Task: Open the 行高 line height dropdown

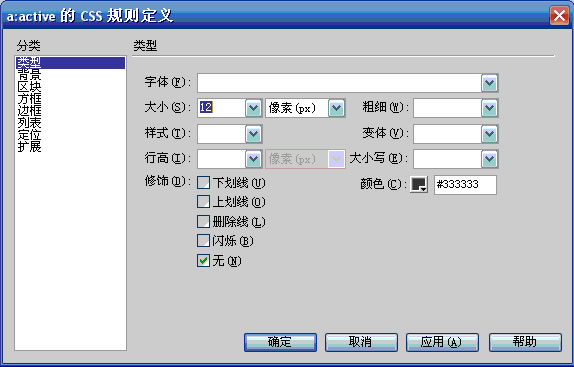Action: pos(253,159)
